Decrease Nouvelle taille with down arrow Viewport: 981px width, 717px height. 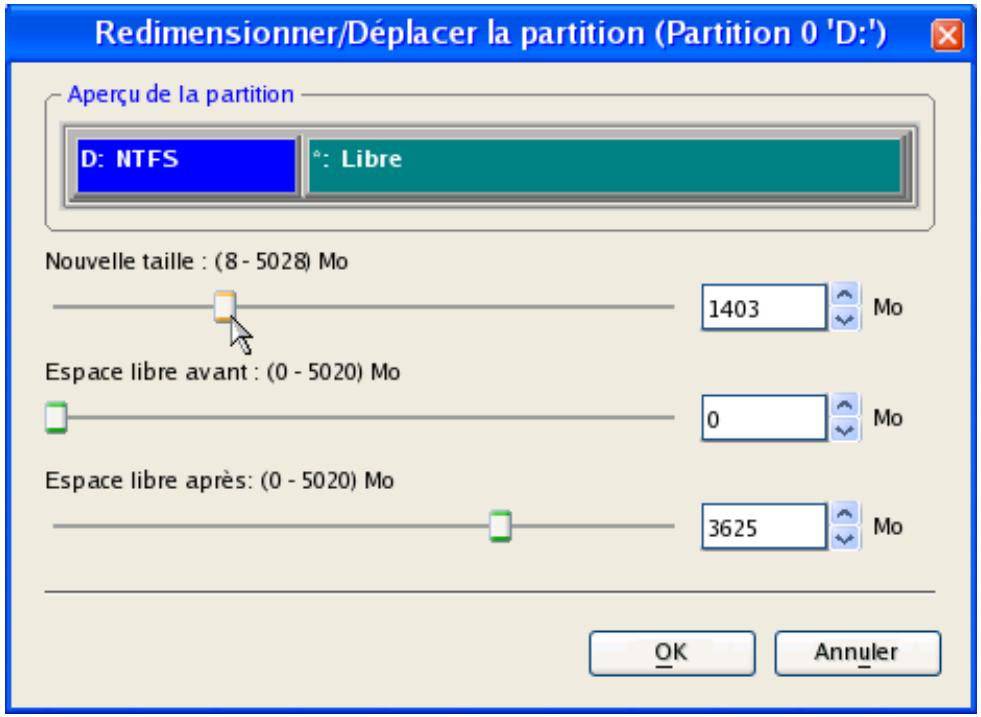845,319
